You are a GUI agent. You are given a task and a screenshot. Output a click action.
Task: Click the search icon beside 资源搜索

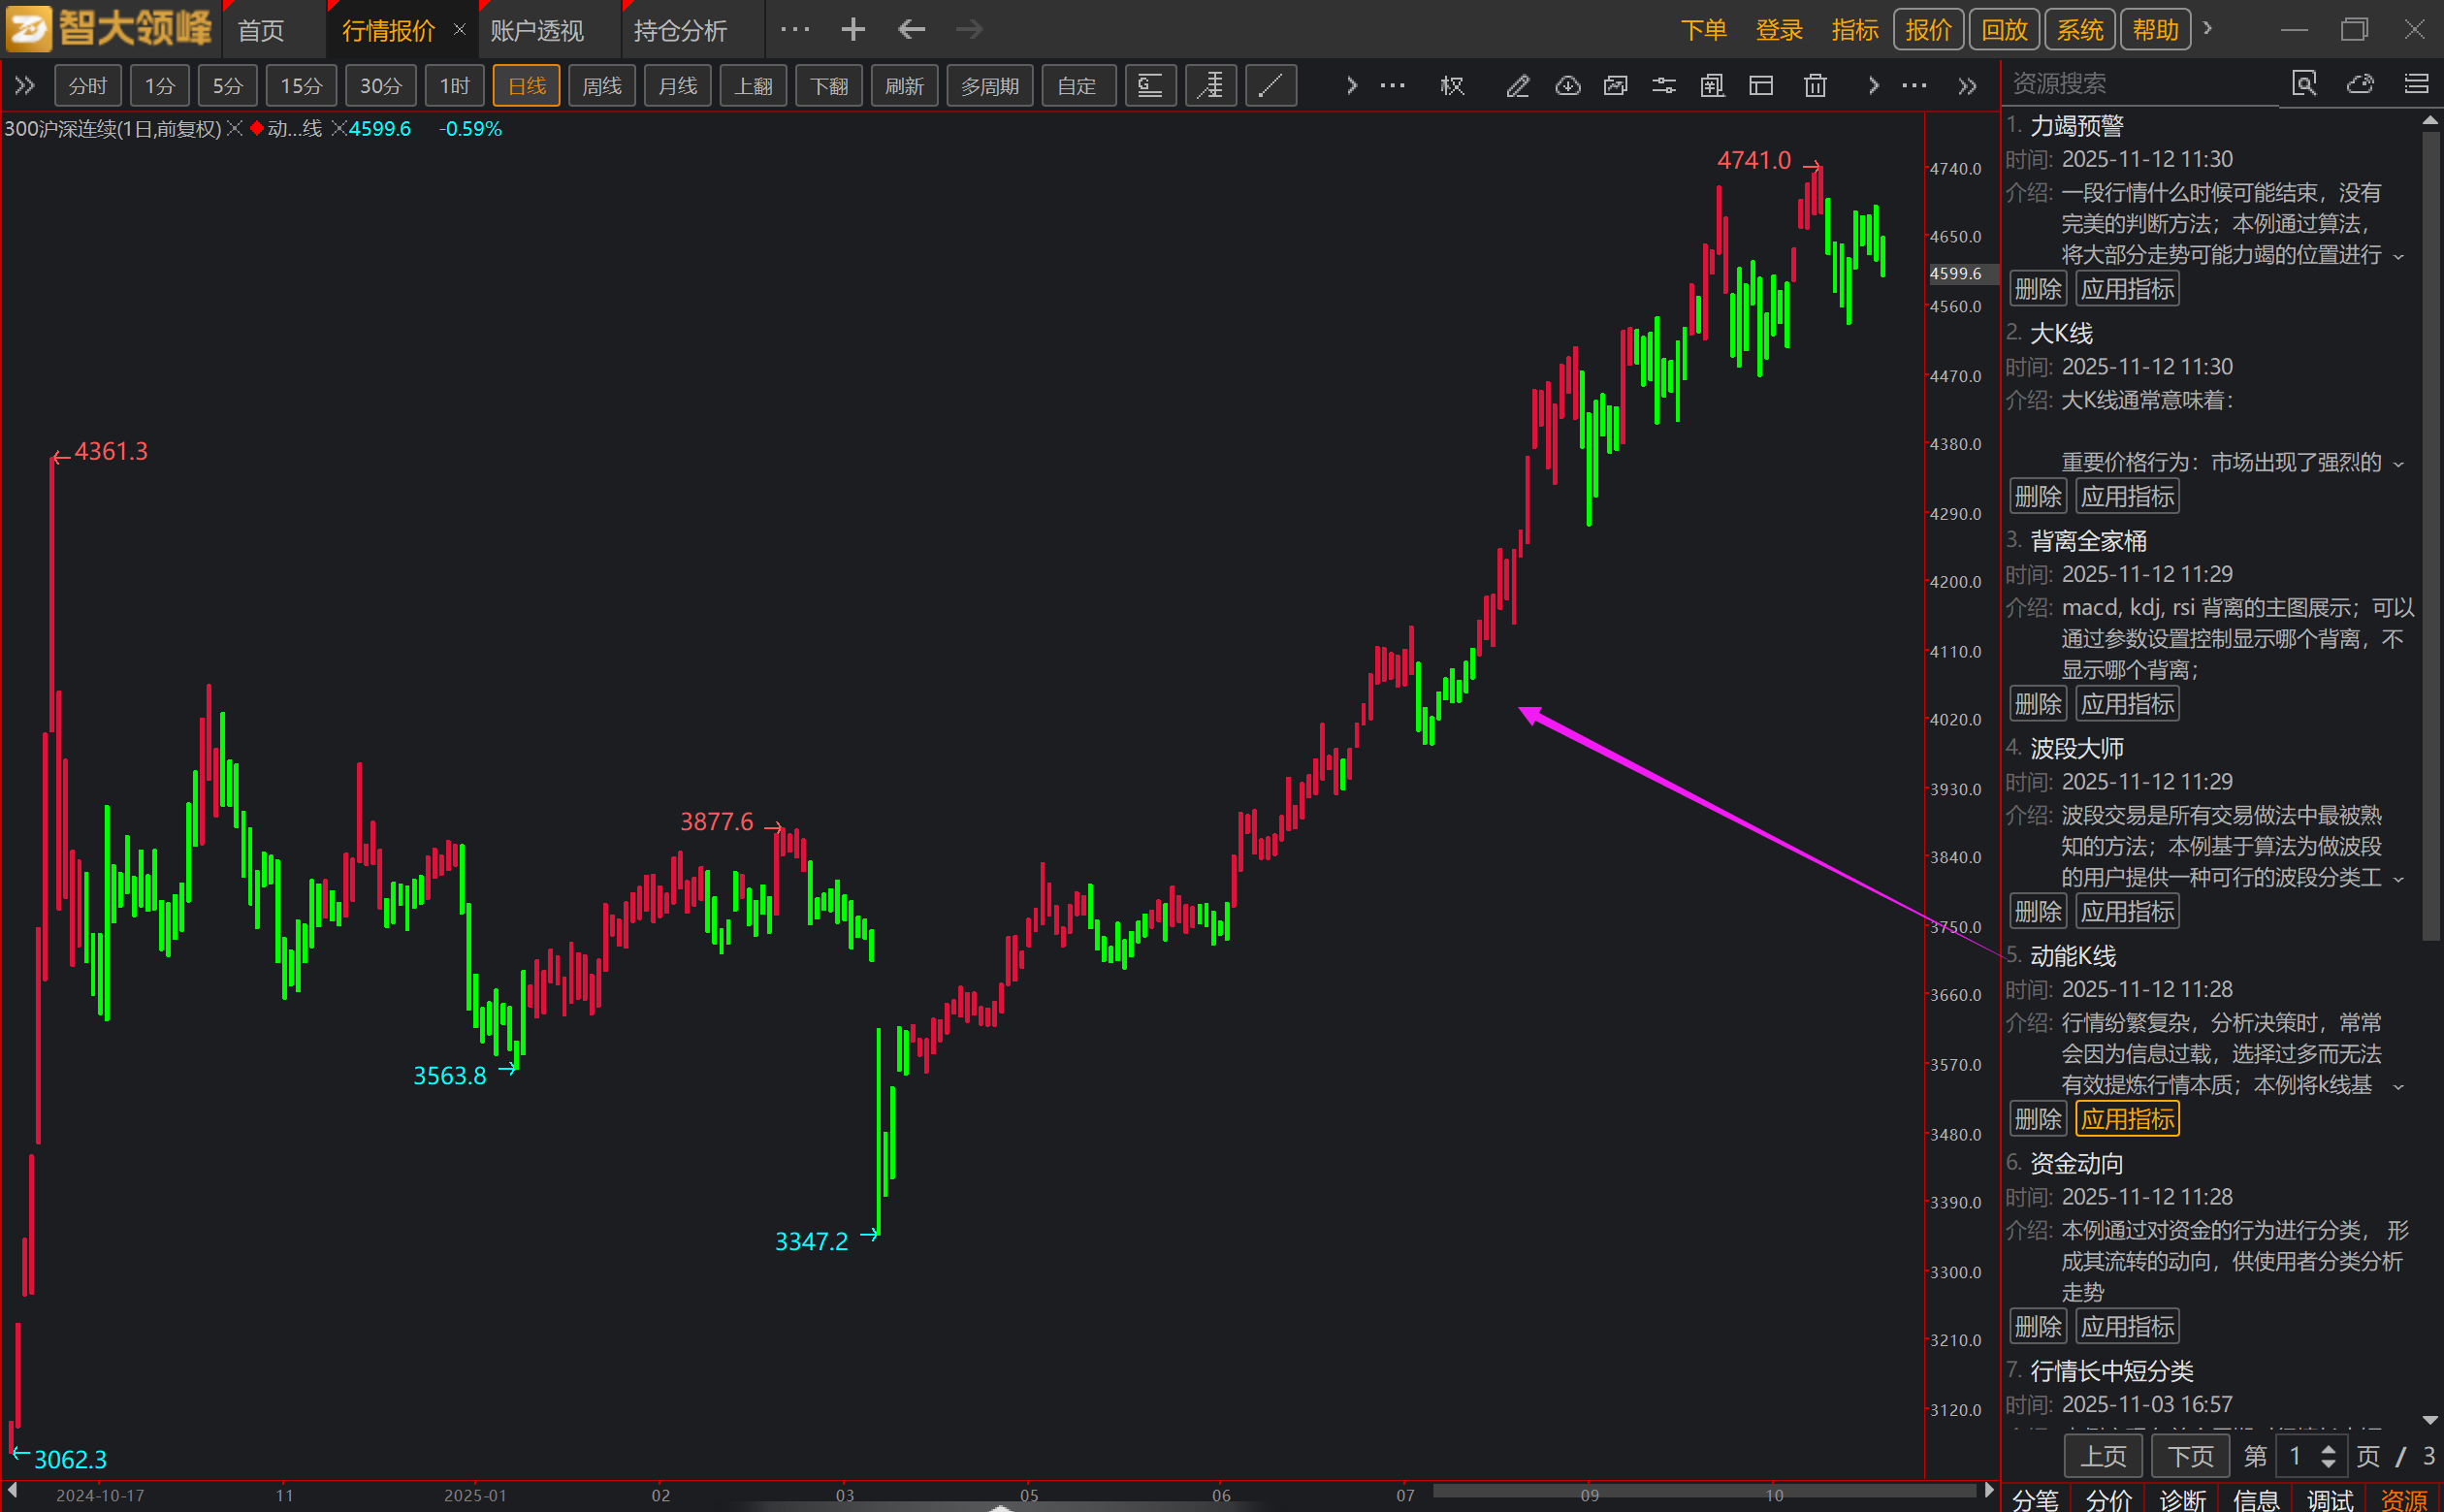pos(2304,84)
